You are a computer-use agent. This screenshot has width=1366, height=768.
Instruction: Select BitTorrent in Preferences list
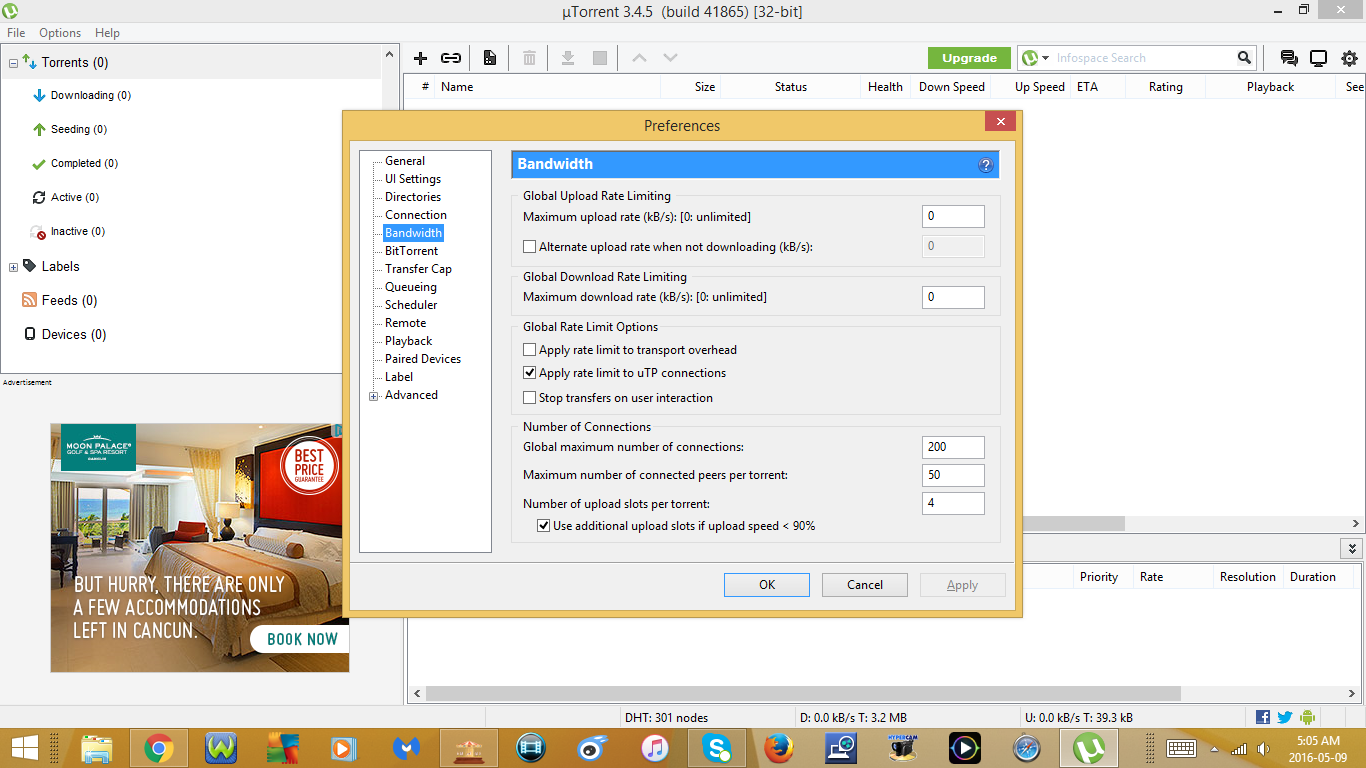click(x=411, y=251)
